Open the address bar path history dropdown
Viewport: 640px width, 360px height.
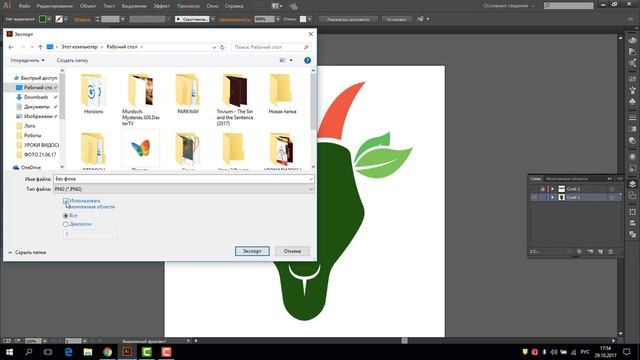click(214, 47)
